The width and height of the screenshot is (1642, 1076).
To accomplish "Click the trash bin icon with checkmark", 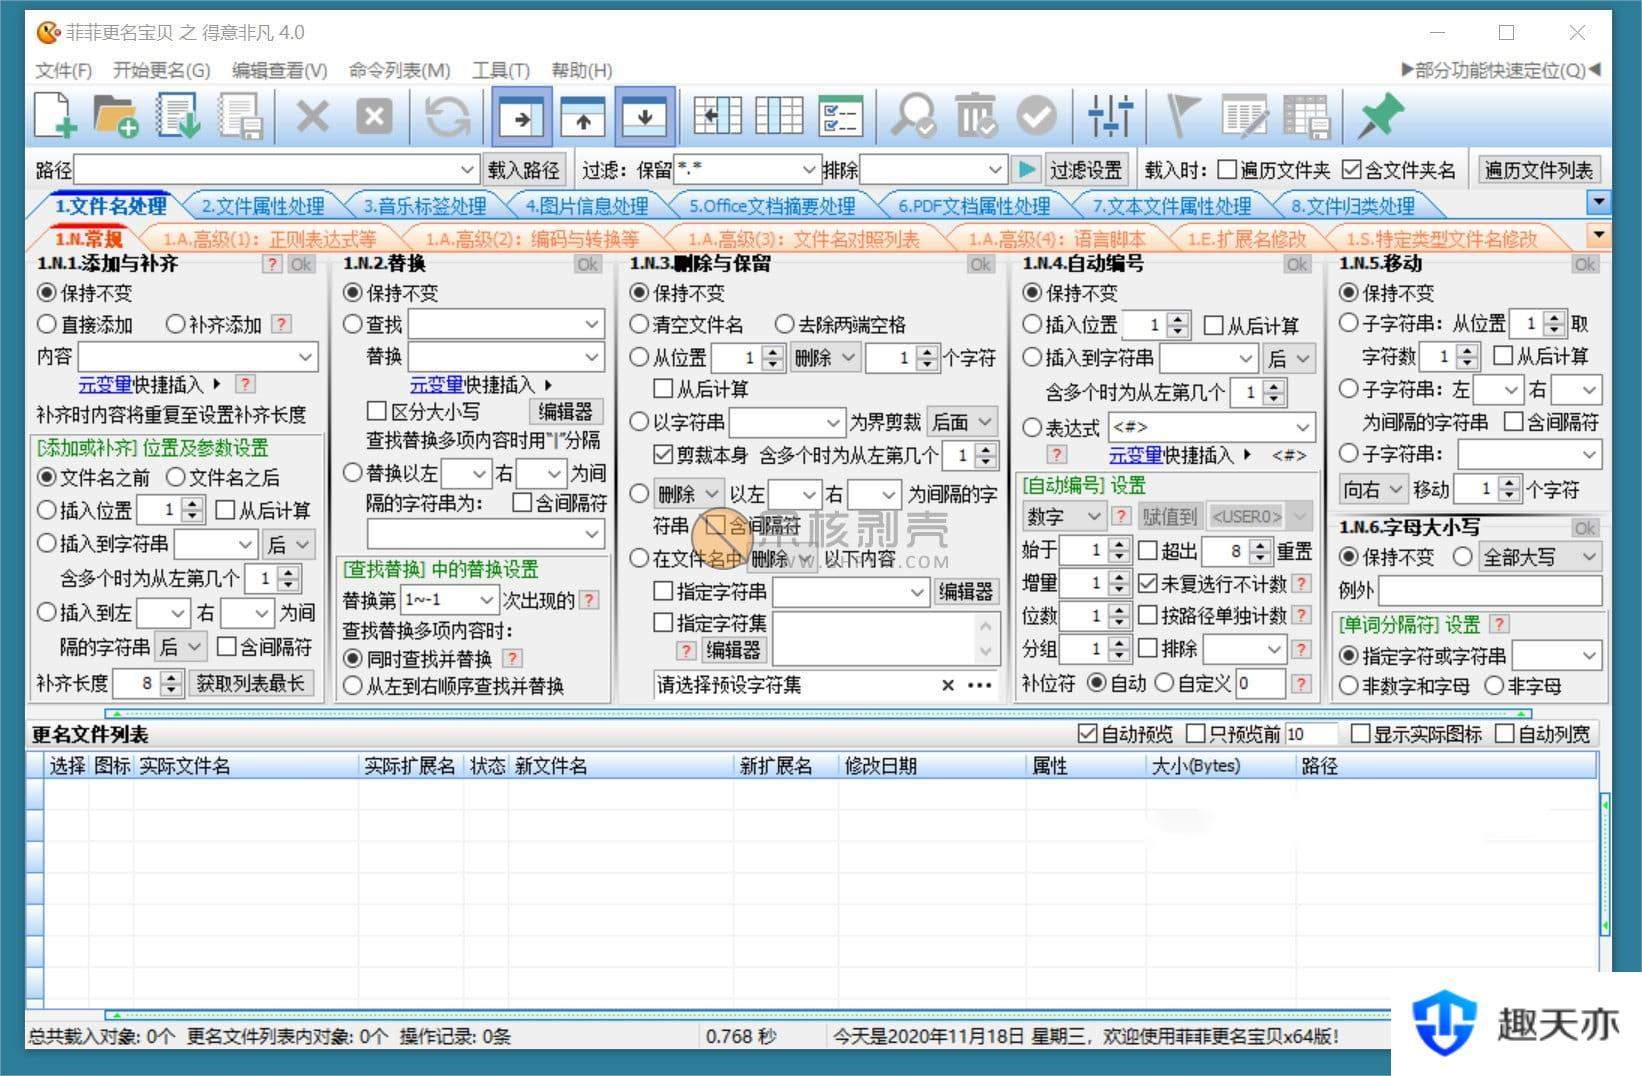I will click(975, 116).
